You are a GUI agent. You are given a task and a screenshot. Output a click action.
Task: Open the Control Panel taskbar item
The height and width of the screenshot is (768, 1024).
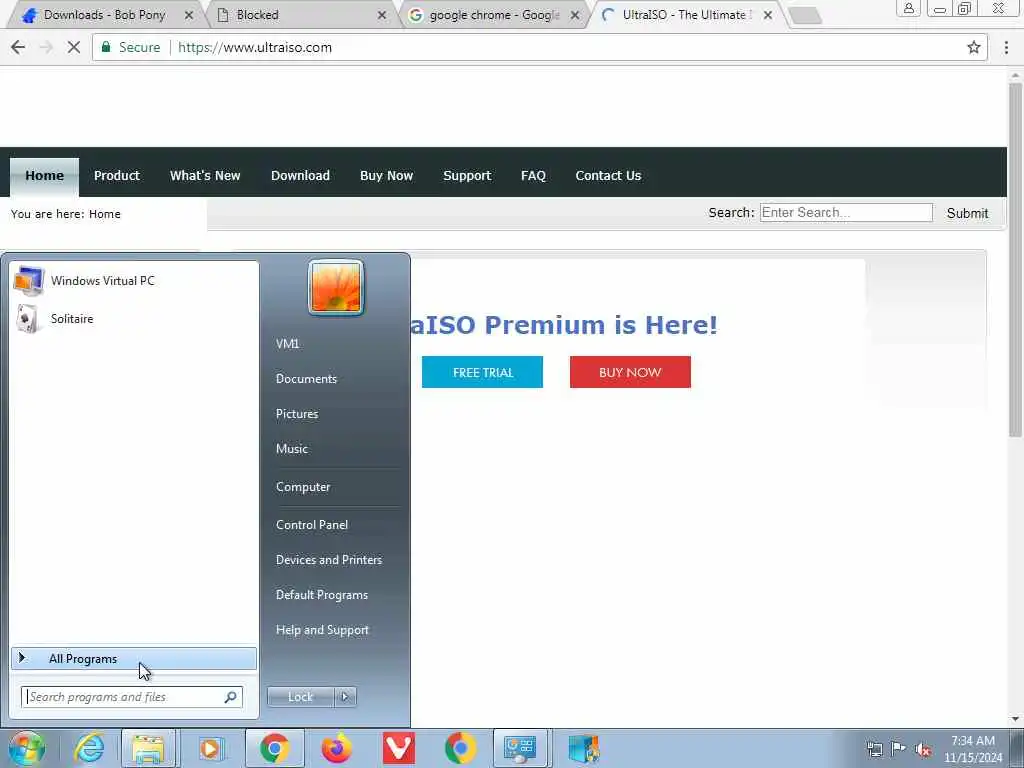[521, 748]
